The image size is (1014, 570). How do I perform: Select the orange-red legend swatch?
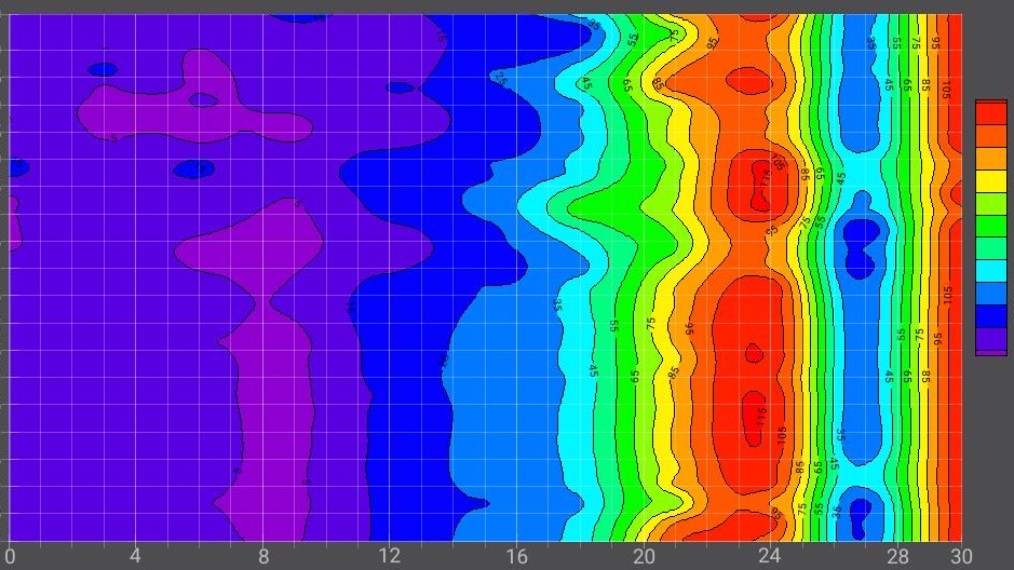coord(991,135)
